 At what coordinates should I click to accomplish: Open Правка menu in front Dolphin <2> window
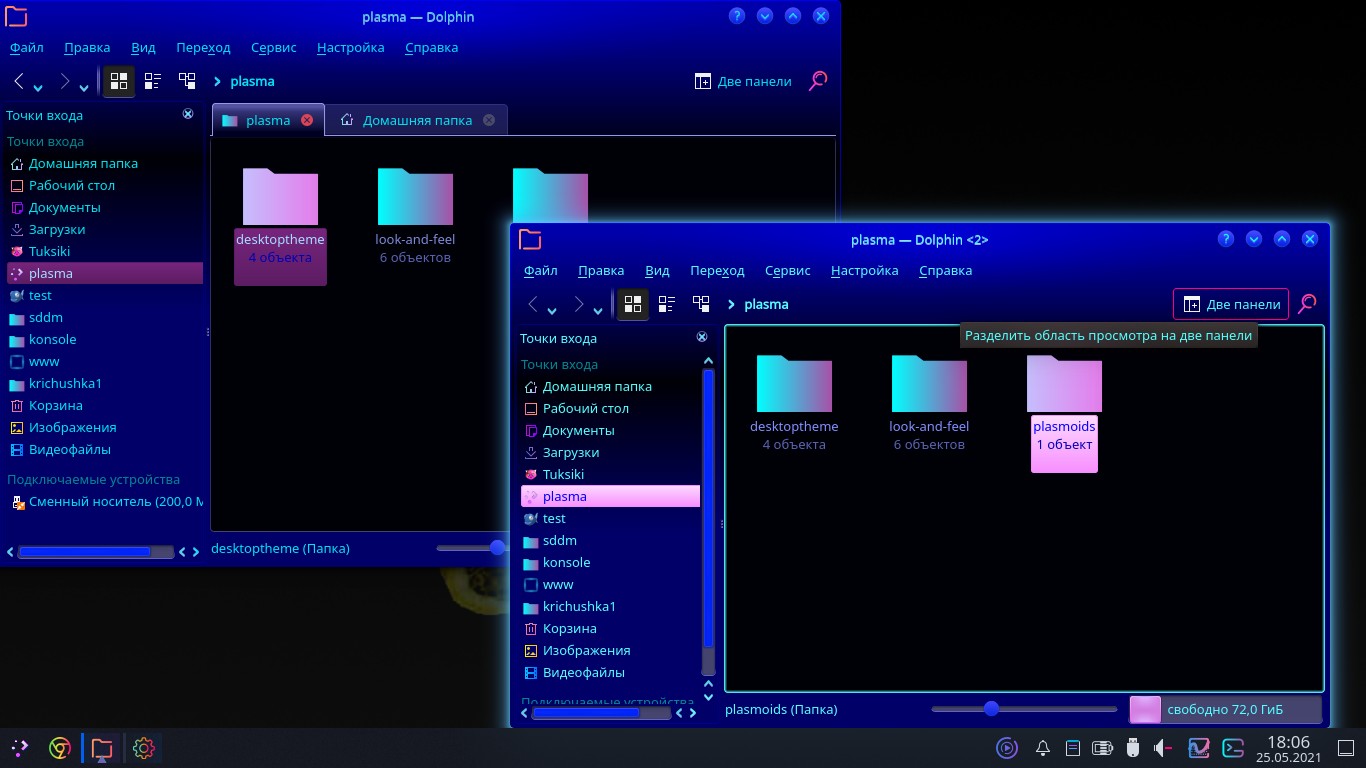point(601,270)
